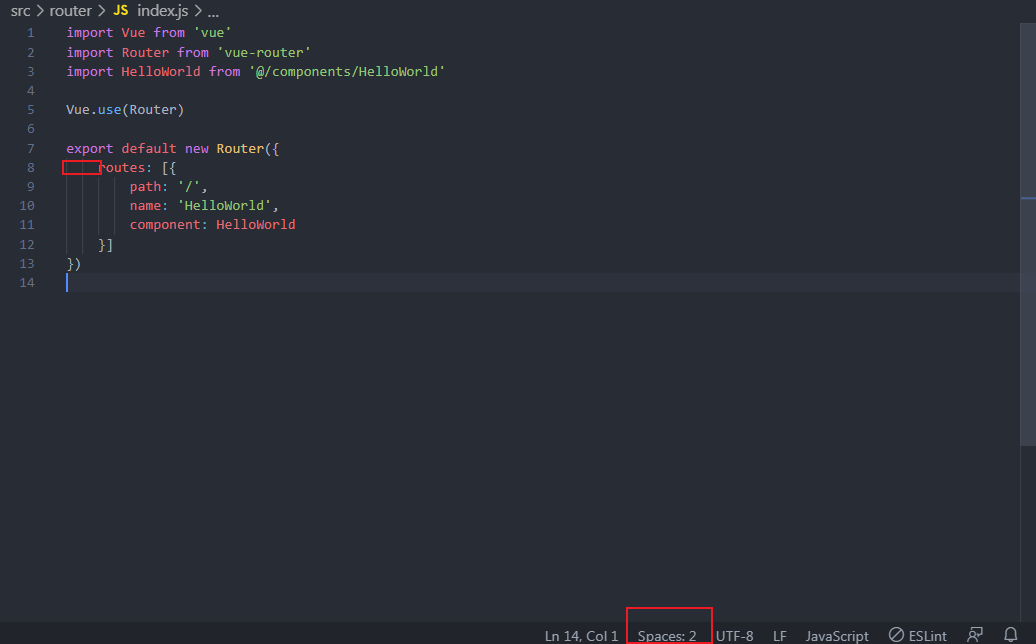The width and height of the screenshot is (1036, 644).
Task: Open notifications bell icon
Action: tap(1010, 635)
